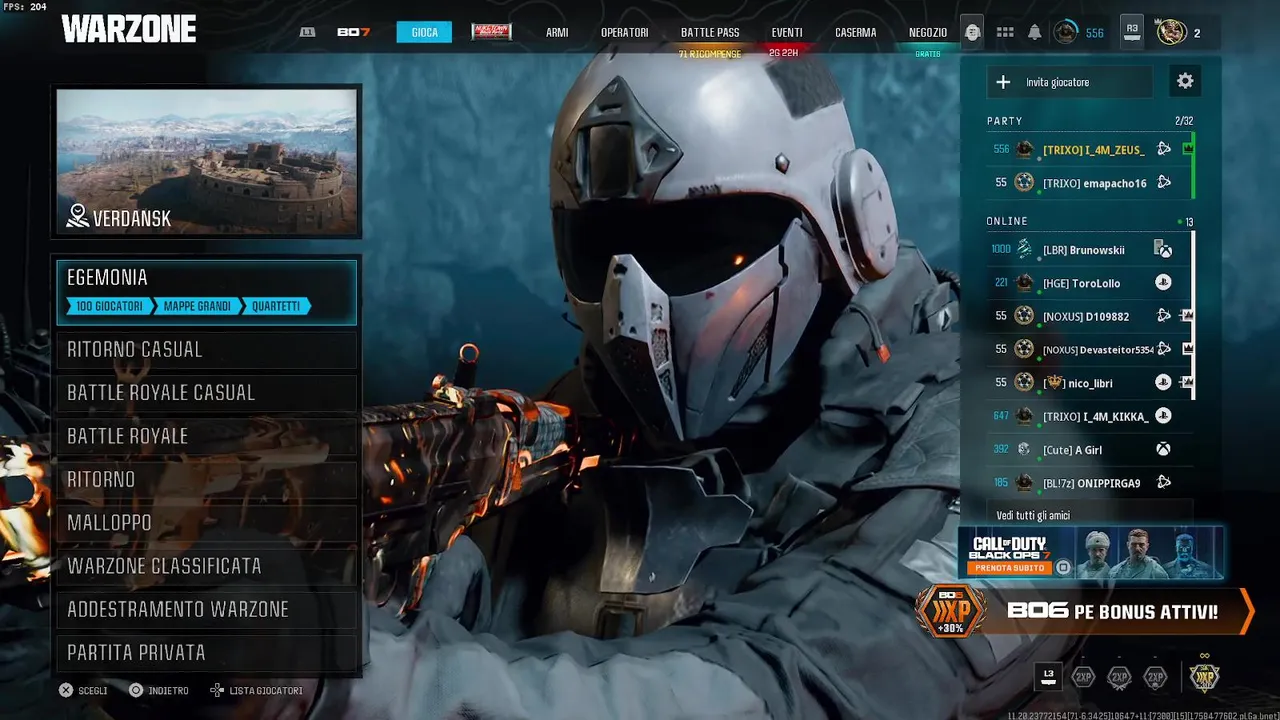The image size is (1280, 720).
Task: Open the EVENTI tab
Action: coord(787,32)
